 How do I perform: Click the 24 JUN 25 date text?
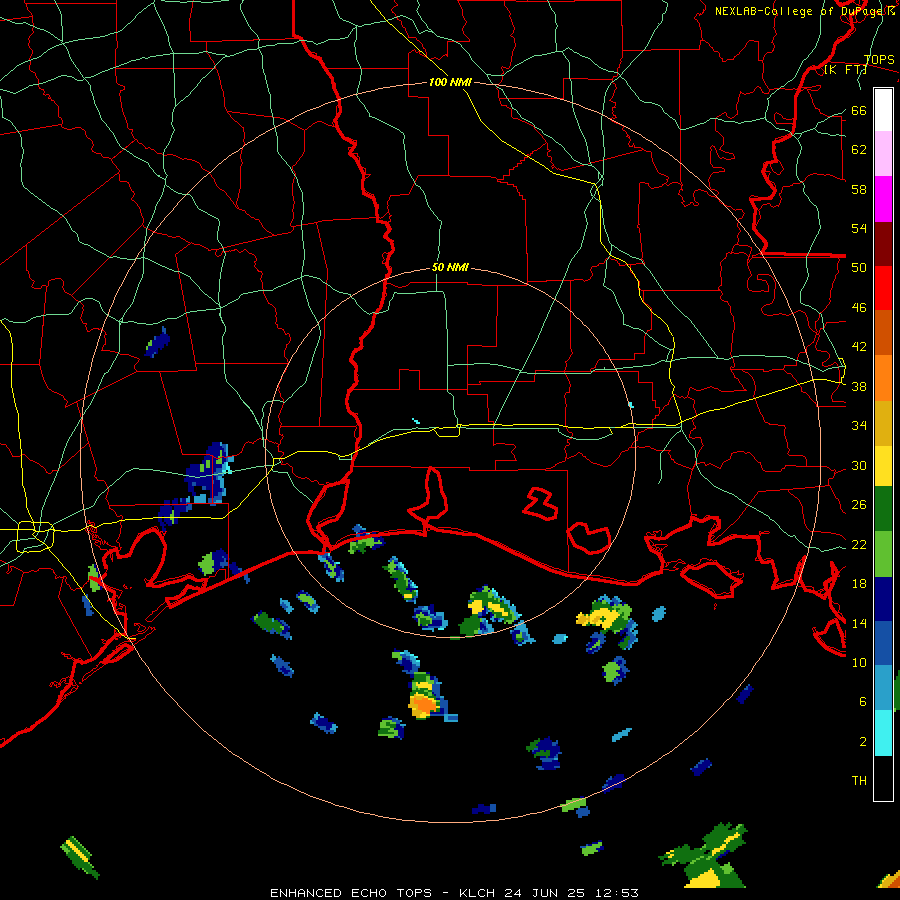click(x=545, y=893)
